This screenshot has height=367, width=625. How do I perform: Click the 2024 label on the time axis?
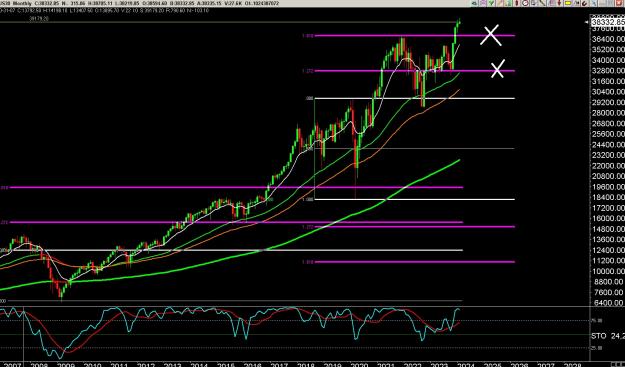tap(465, 364)
